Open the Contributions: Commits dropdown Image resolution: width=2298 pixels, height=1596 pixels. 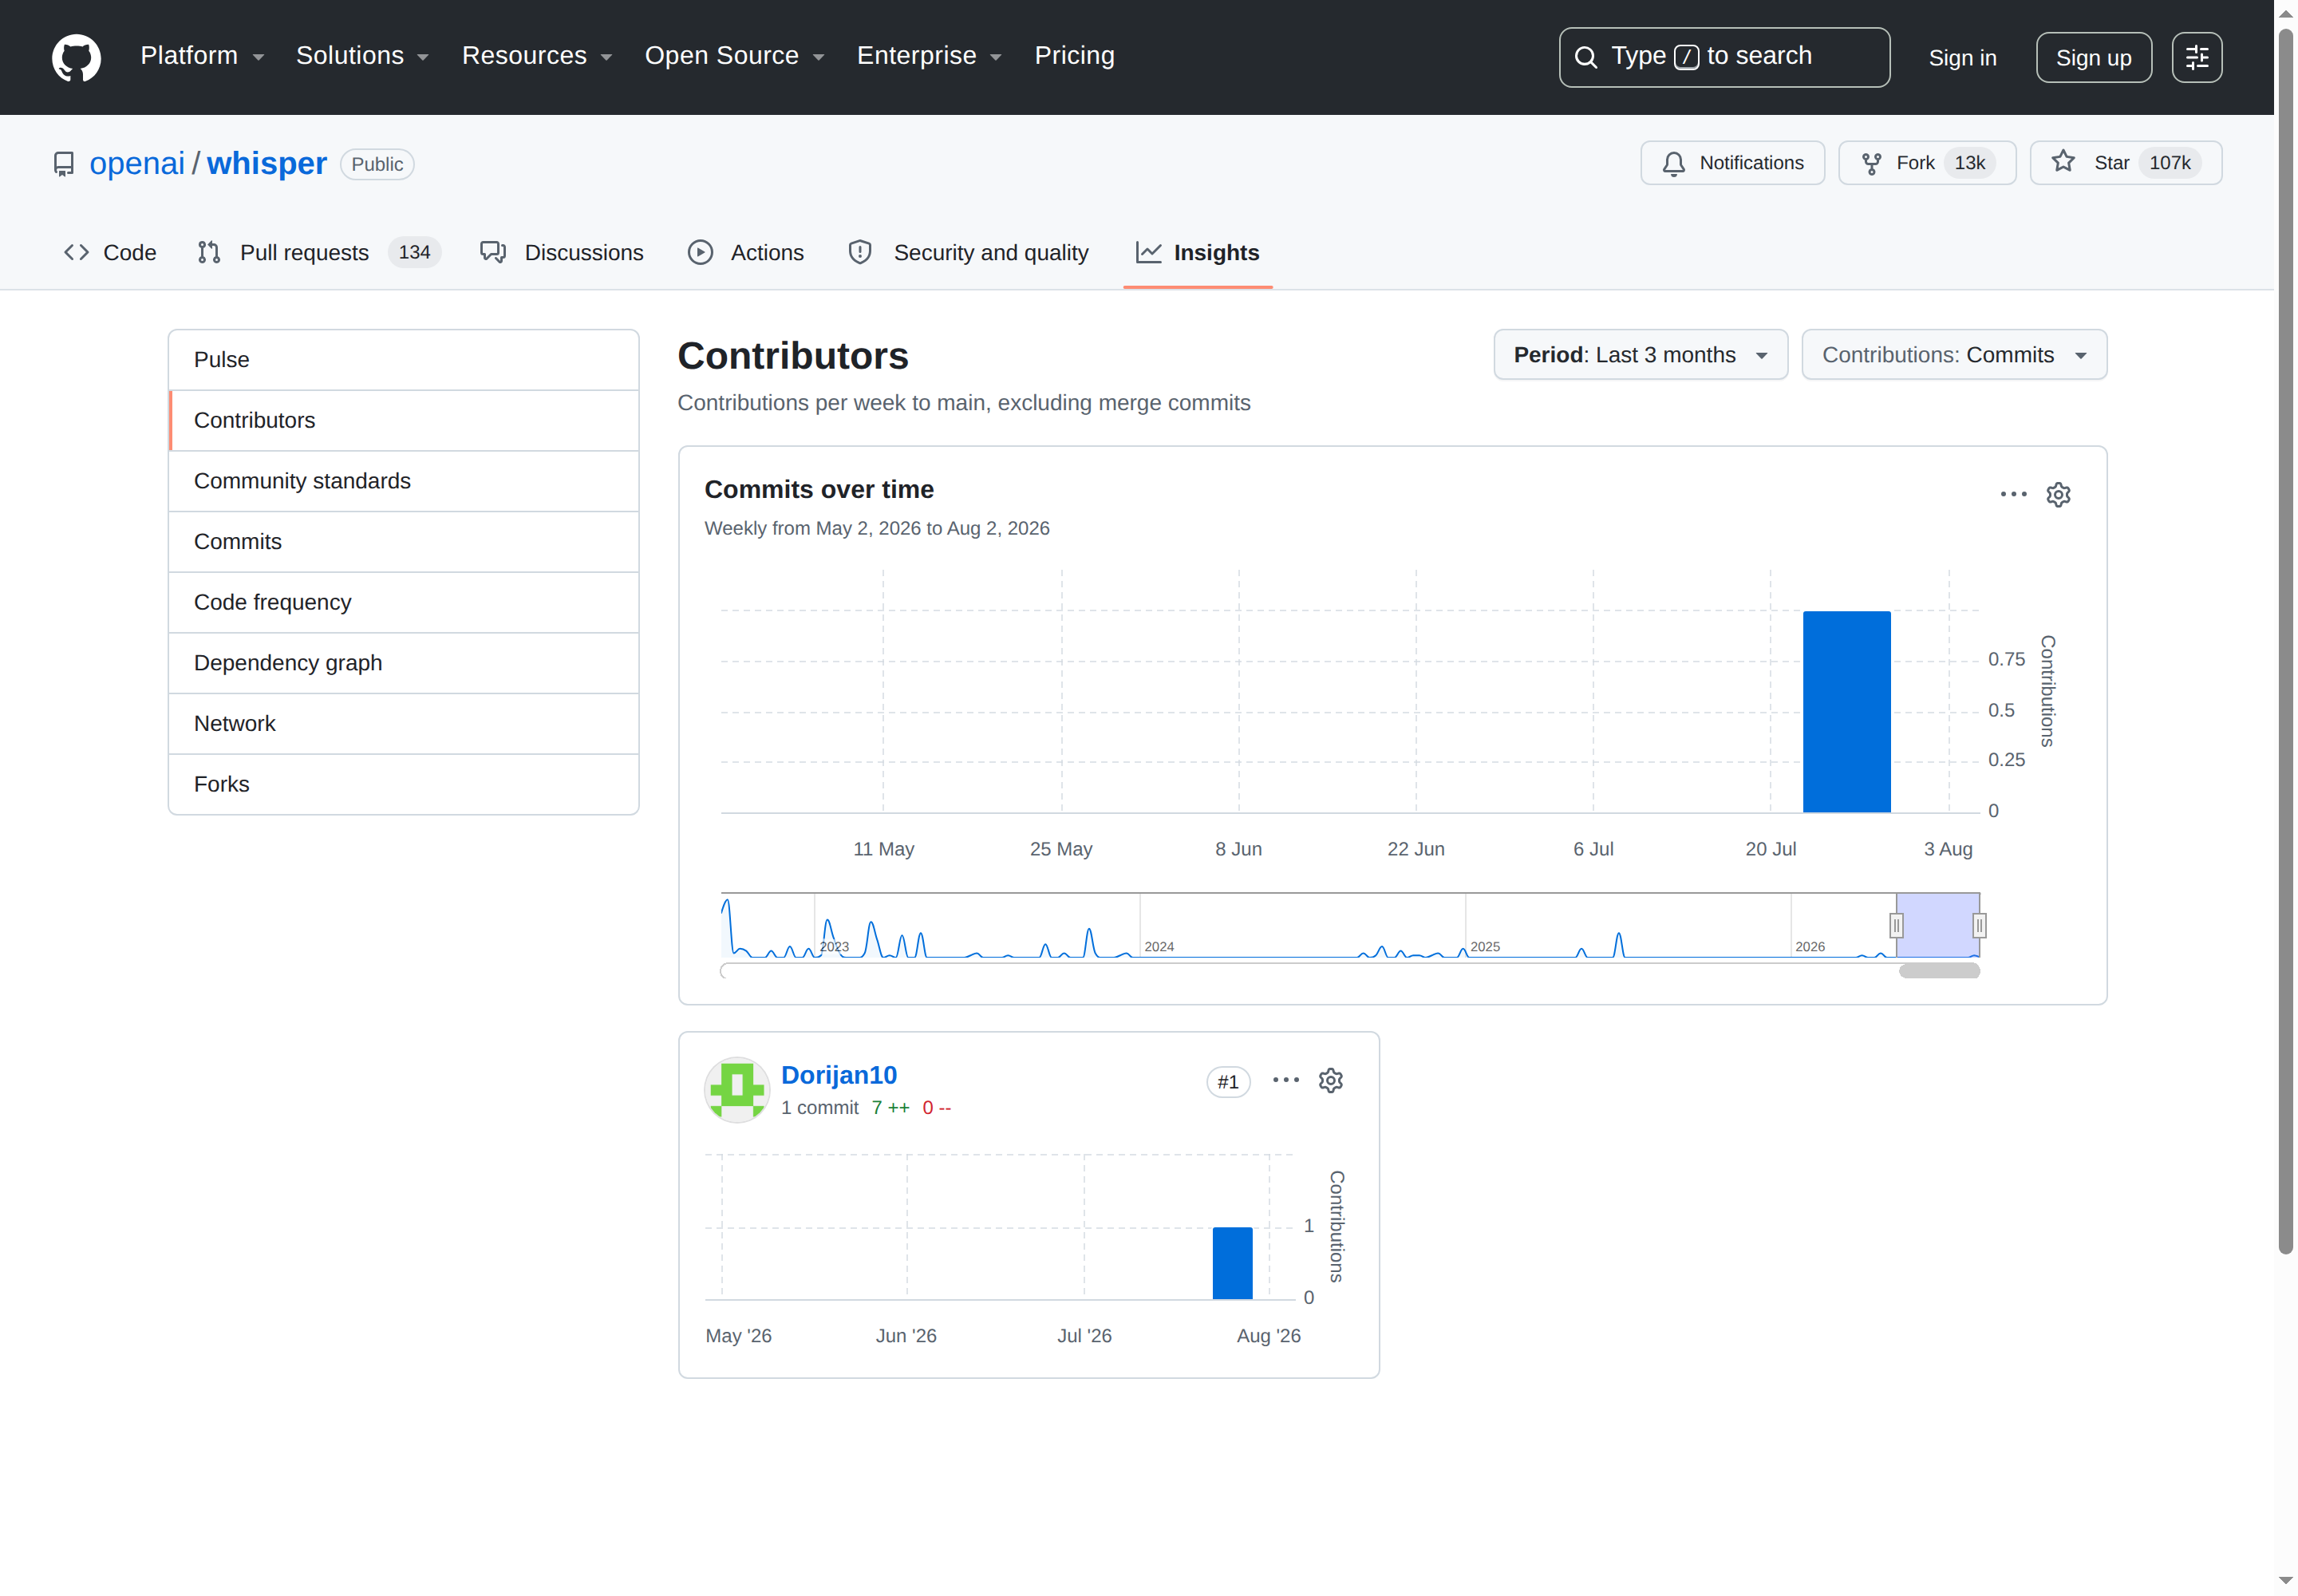1954,355
